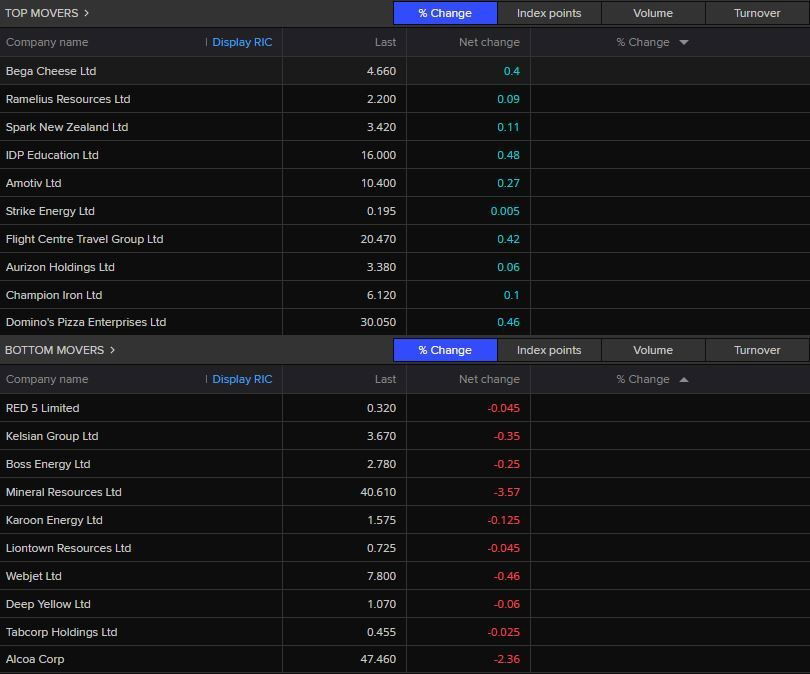The height and width of the screenshot is (674, 810).
Task: Click the ascending sort arrow in Bottom Movers
Action: [684, 379]
